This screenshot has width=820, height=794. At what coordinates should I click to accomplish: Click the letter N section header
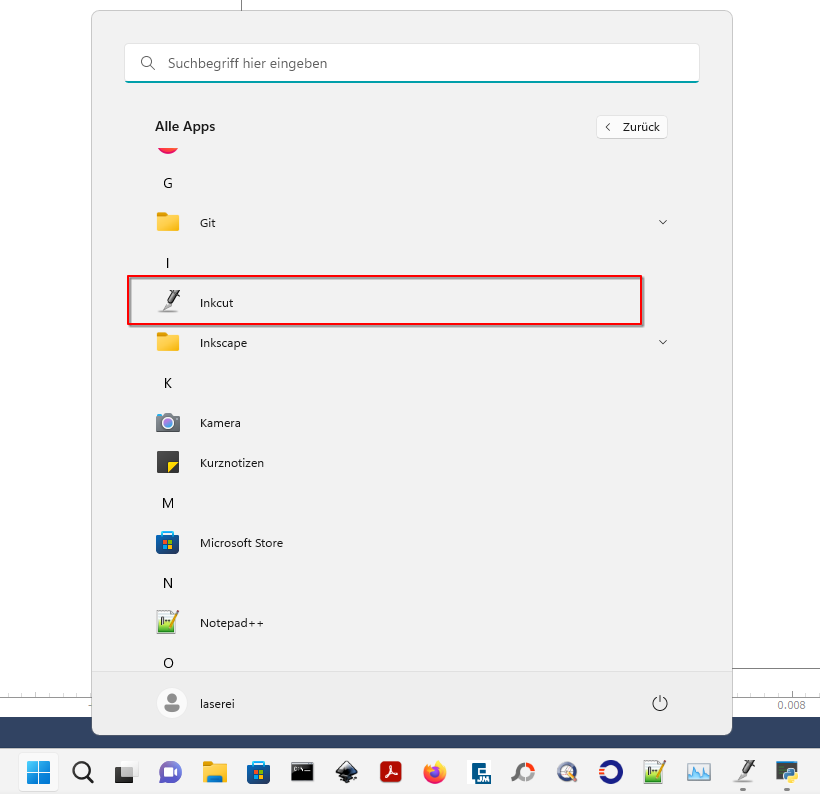(x=168, y=583)
